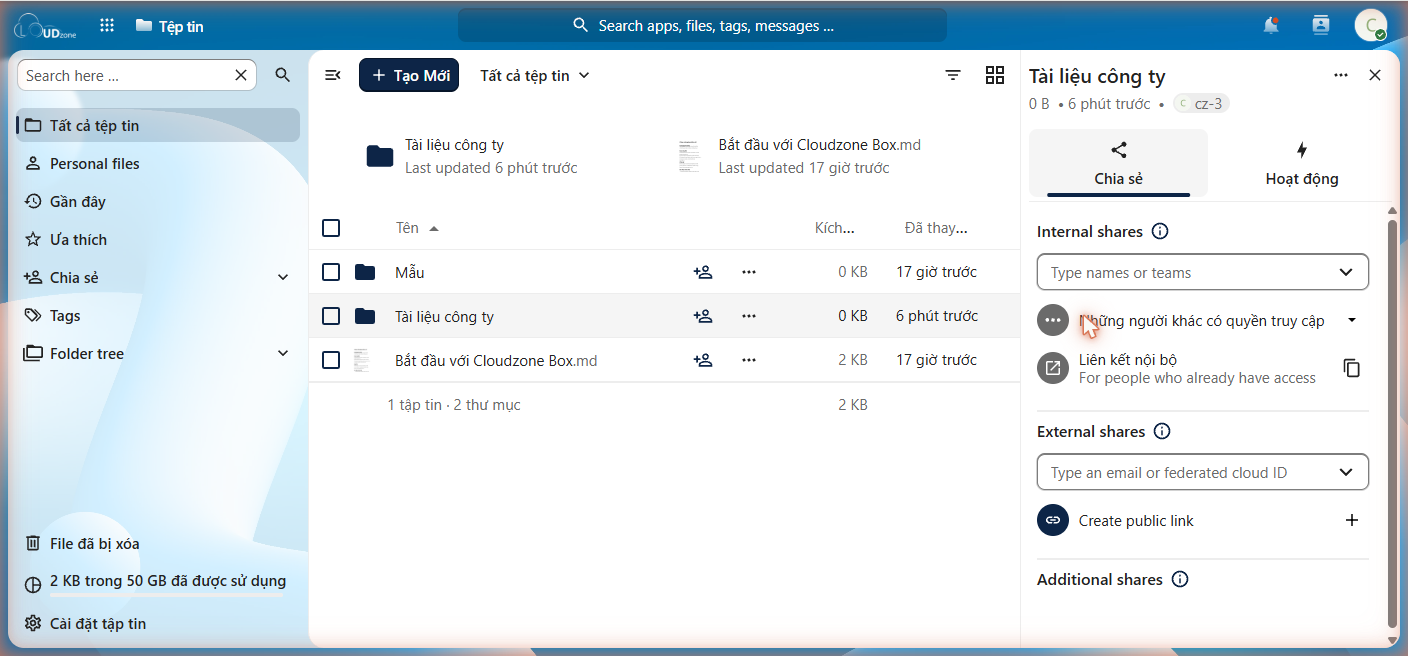Open notifications bell icon

pyautogui.click(x=1271, y=26)
